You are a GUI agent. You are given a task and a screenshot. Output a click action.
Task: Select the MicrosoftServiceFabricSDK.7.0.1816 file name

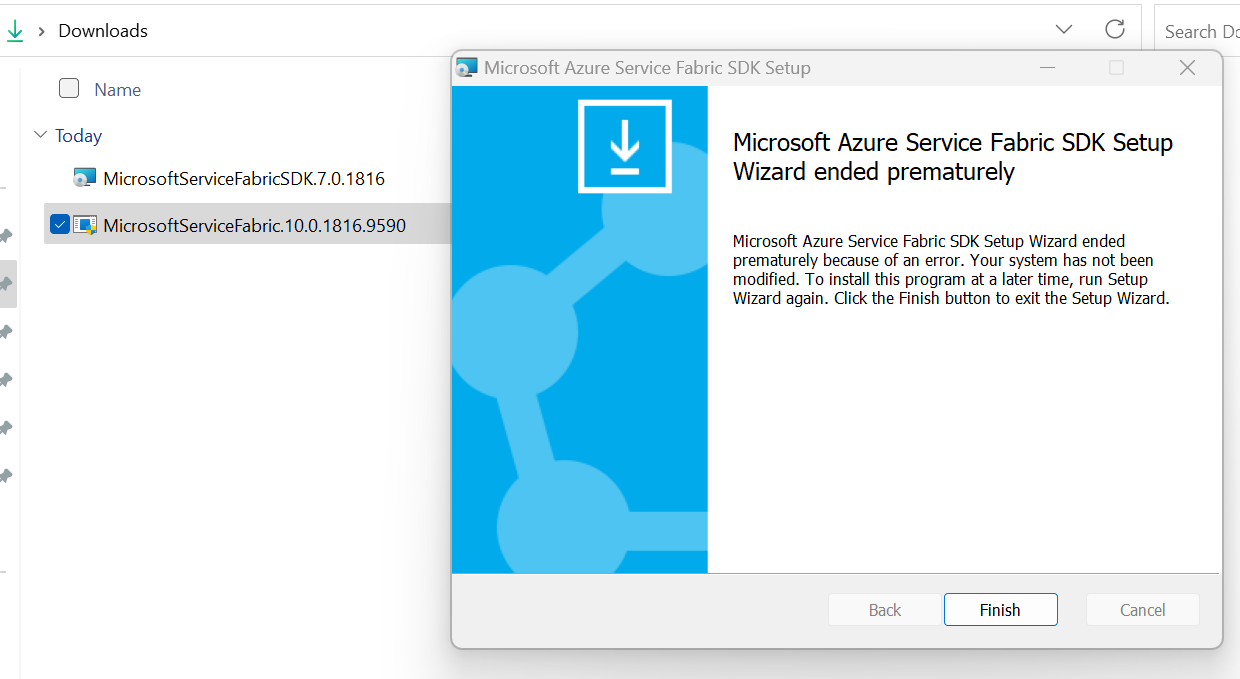coord(244,179)
